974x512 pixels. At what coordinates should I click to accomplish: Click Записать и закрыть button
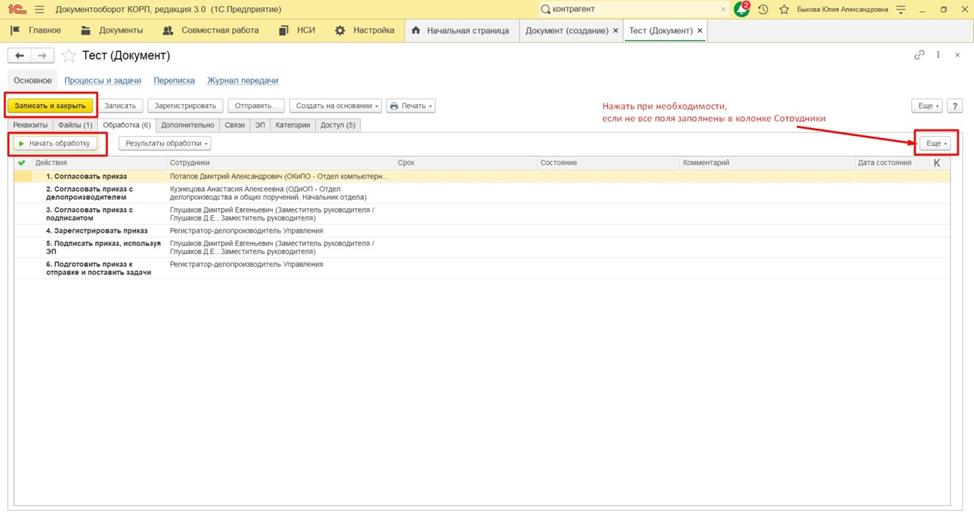click(x=50, y=106)
